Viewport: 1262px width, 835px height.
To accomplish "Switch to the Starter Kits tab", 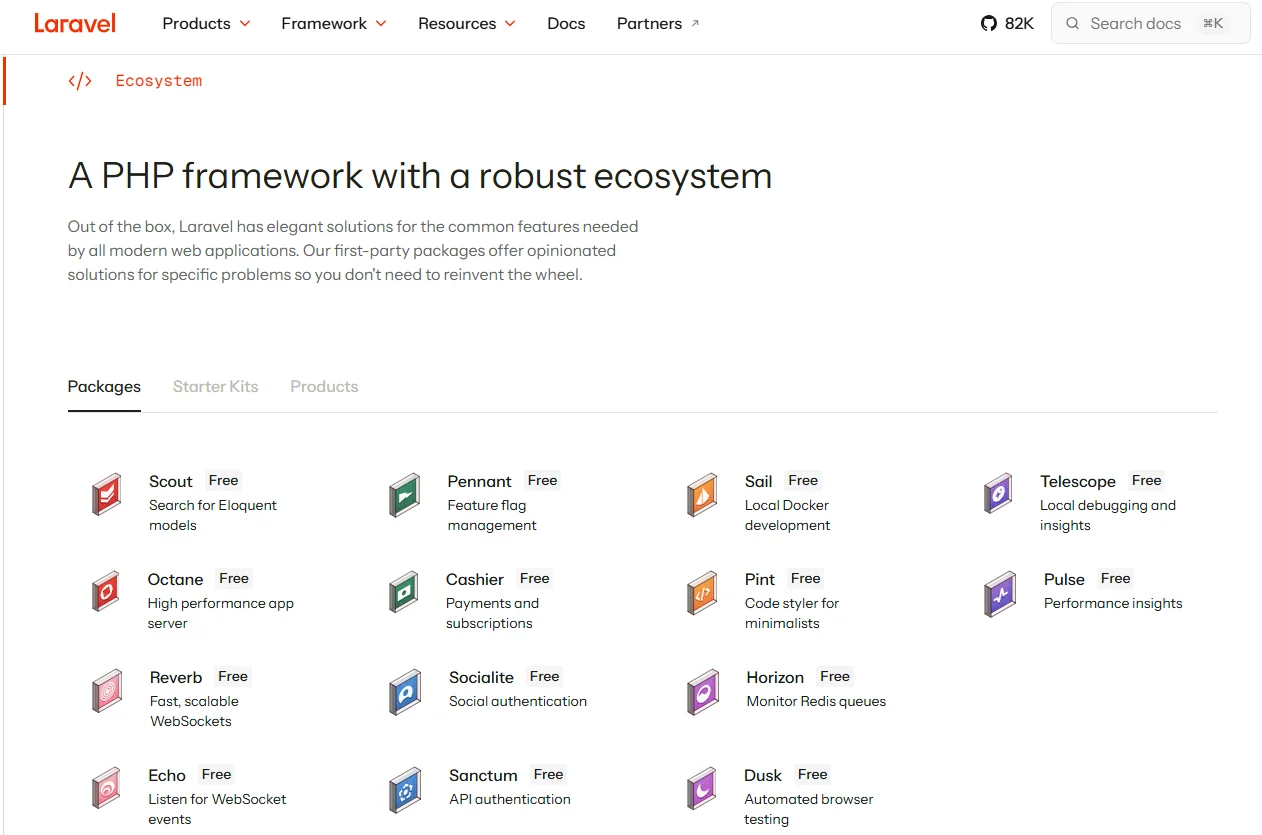I will (x=215, y=386).
